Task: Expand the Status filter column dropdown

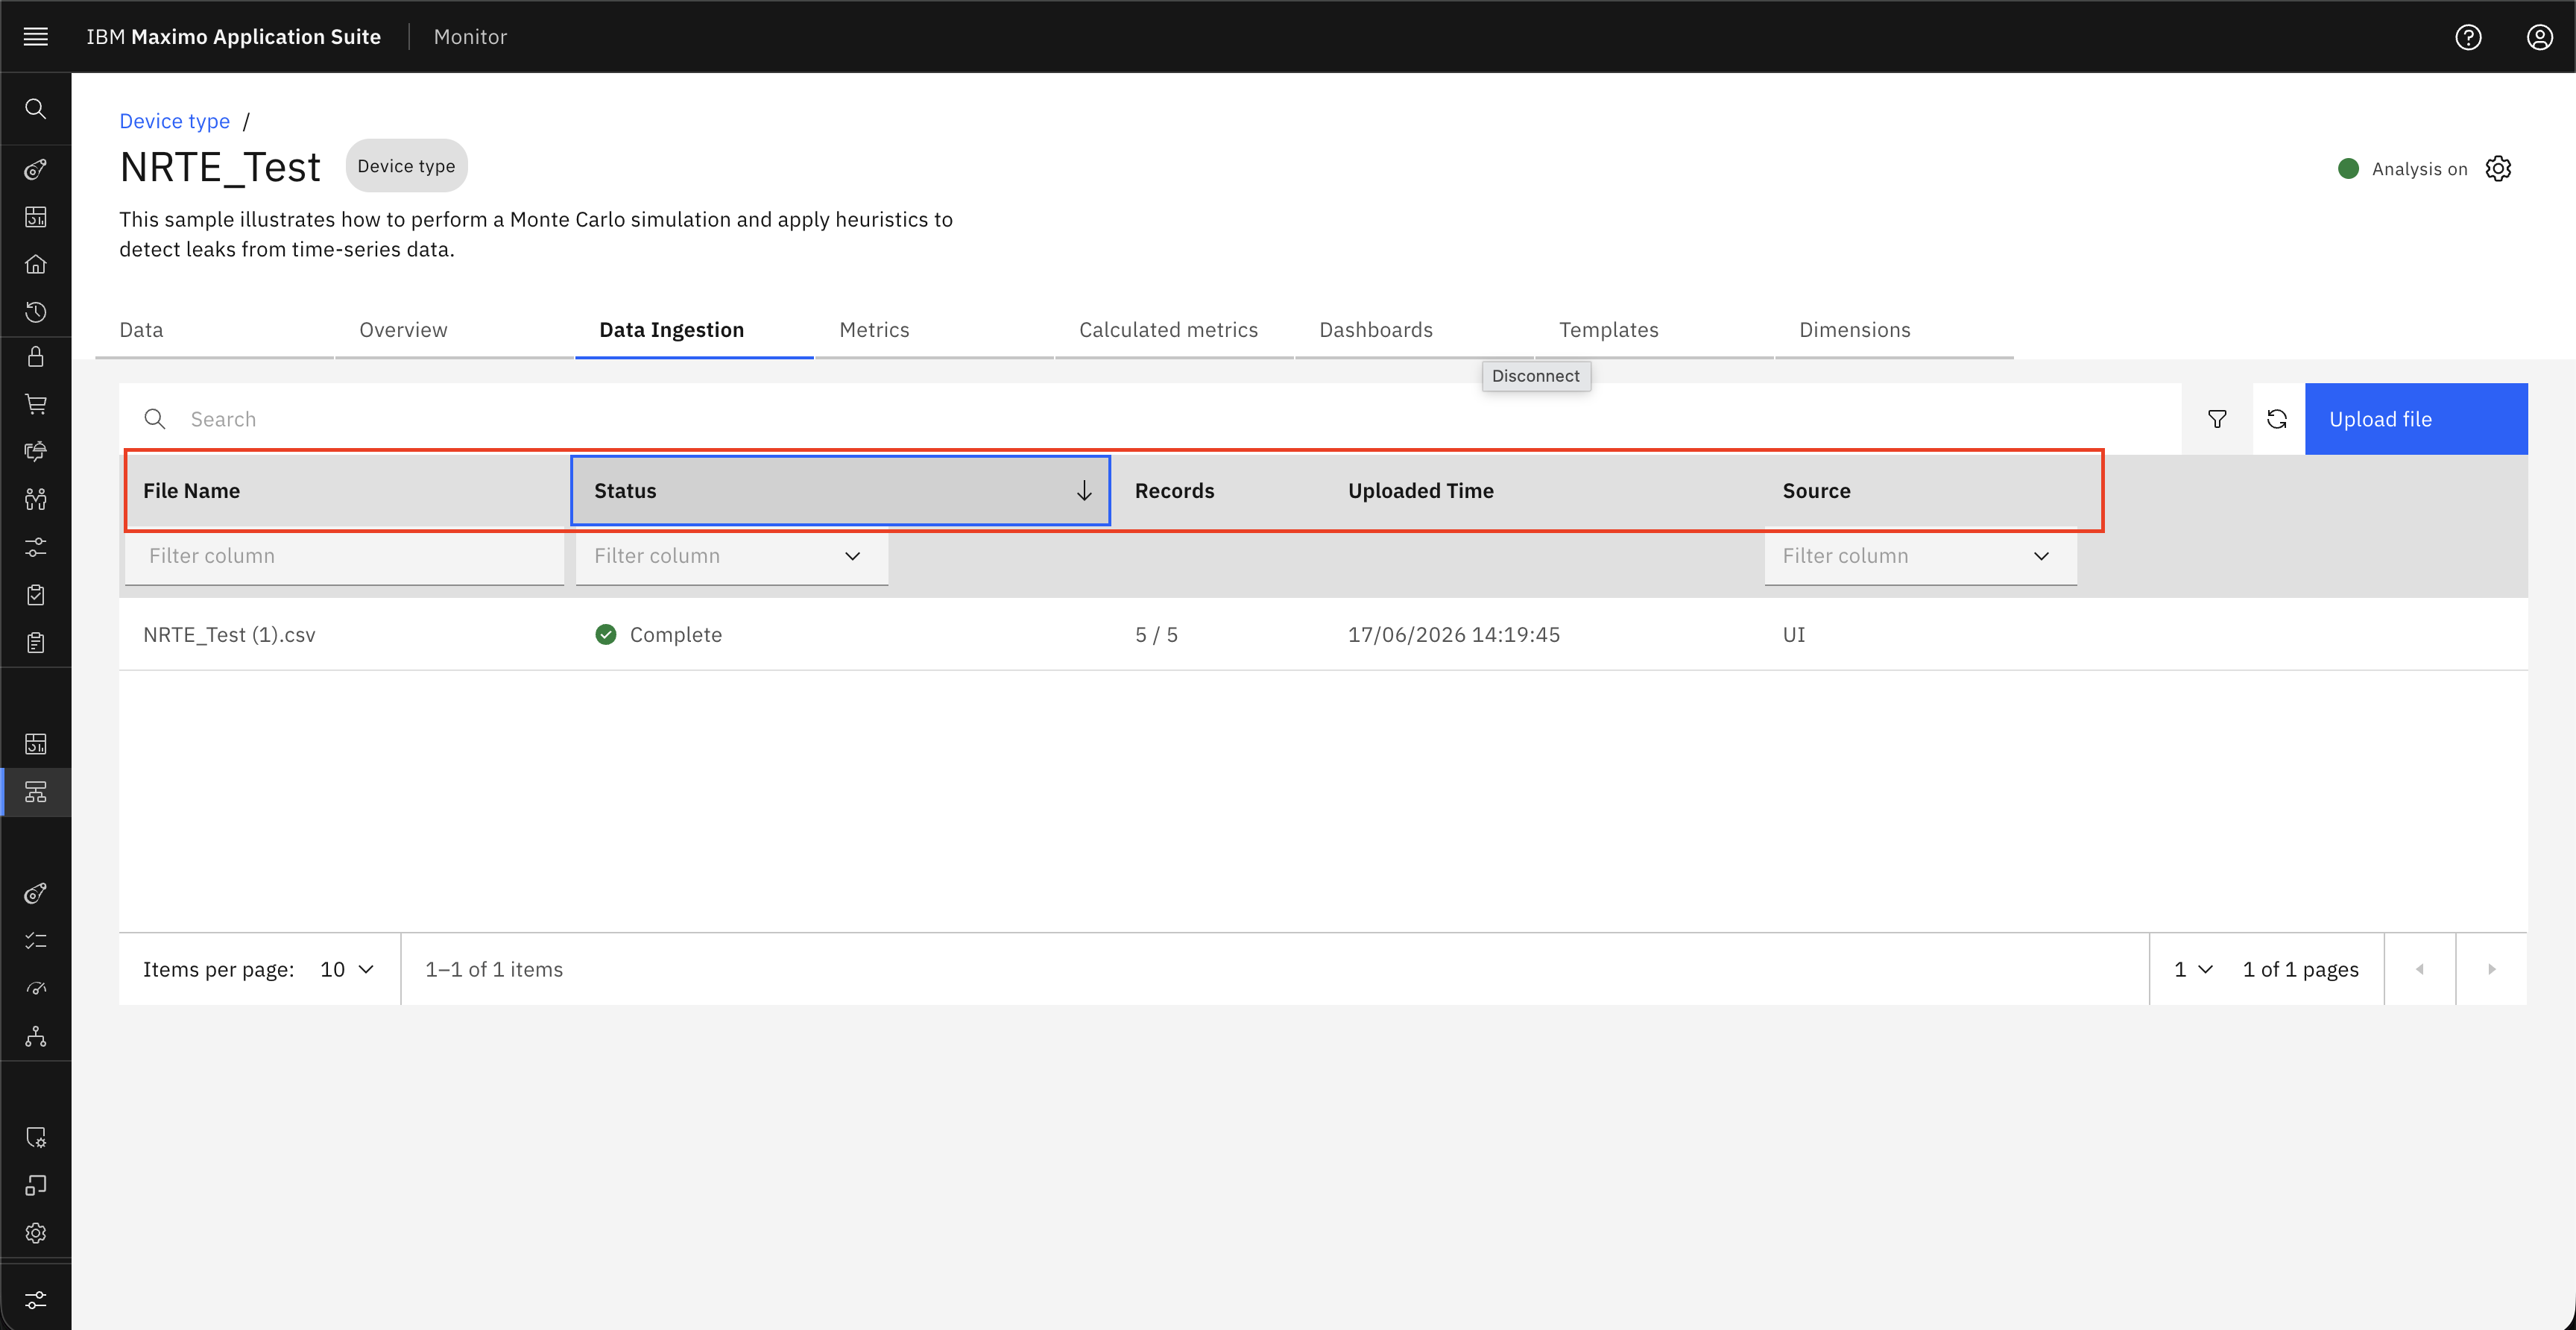Action: pos(852,556)
